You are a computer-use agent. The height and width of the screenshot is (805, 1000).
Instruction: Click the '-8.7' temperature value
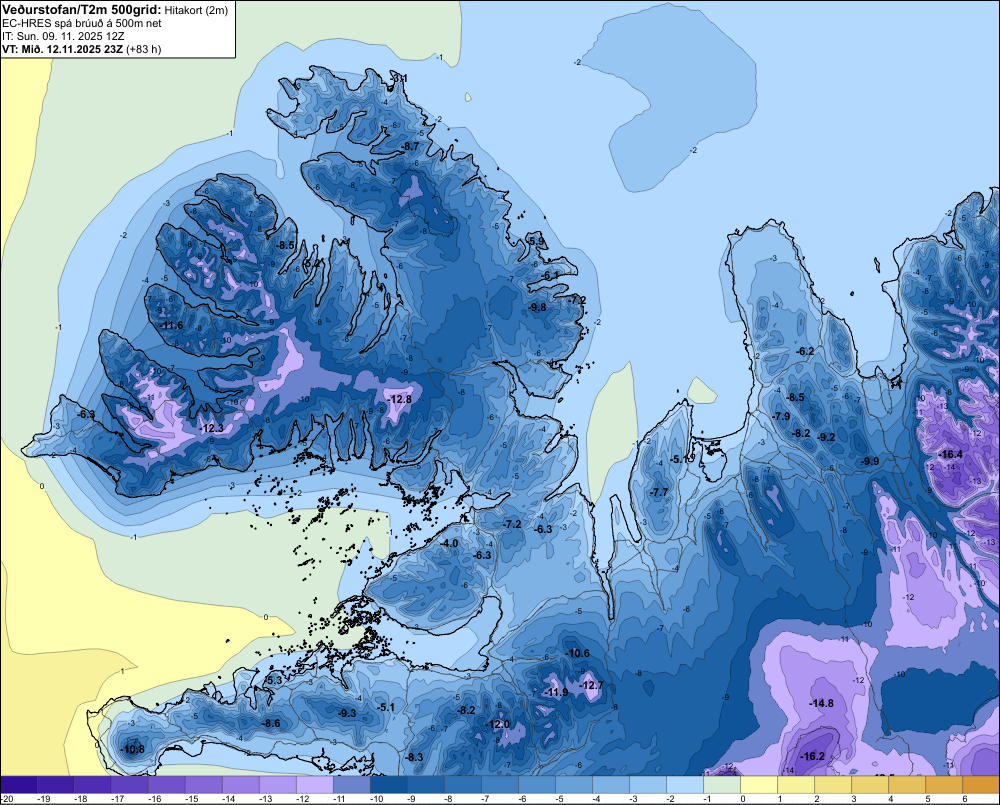pos(409,146)
